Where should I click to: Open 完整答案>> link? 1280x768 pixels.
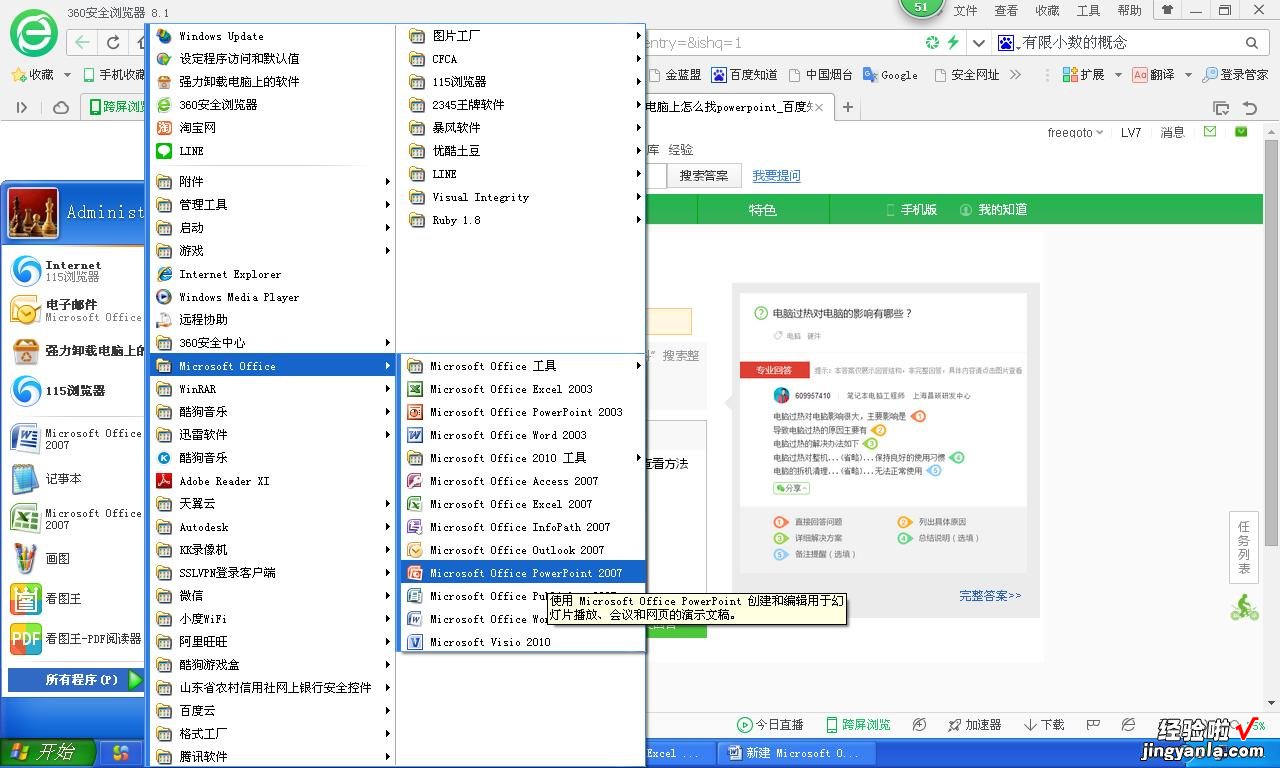click(x=990, y=596)
